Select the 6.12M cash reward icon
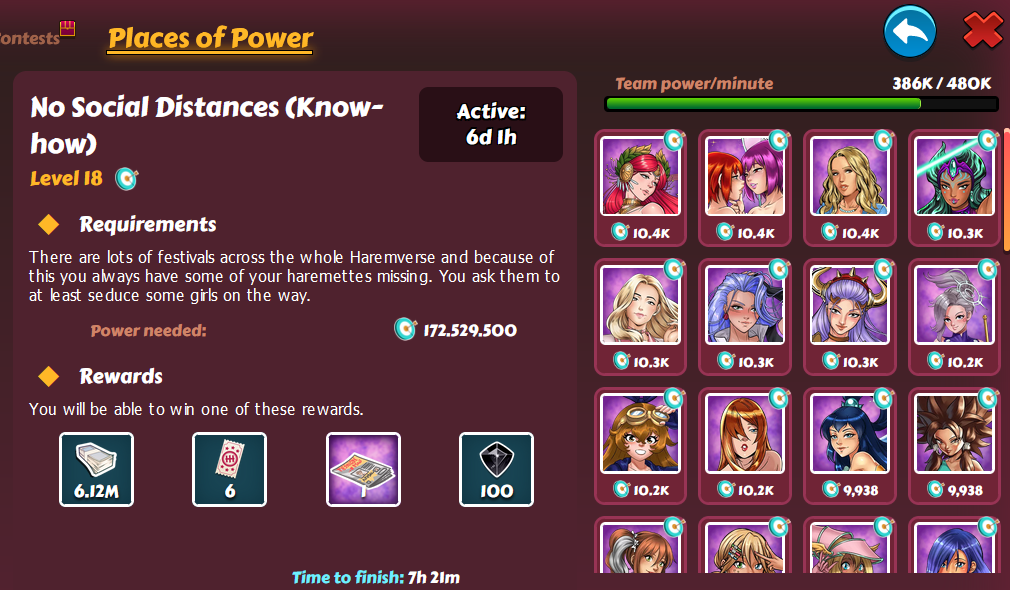 [x=97, y=470]
